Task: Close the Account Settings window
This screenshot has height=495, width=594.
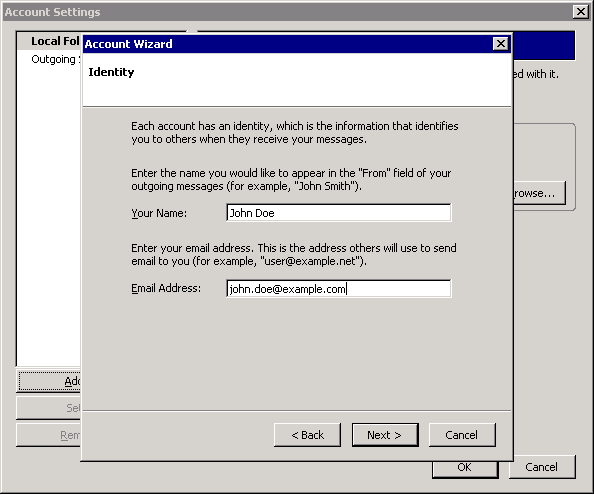Action: (581, 12)
